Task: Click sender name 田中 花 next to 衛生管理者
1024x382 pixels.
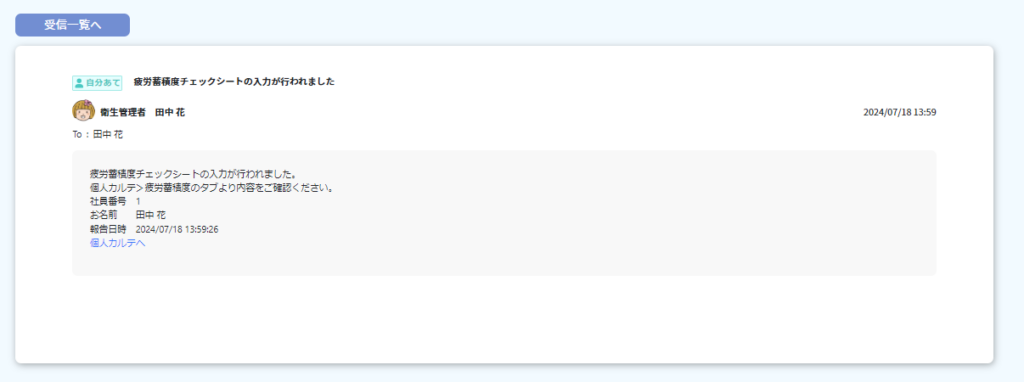Action: pos(170,112)
